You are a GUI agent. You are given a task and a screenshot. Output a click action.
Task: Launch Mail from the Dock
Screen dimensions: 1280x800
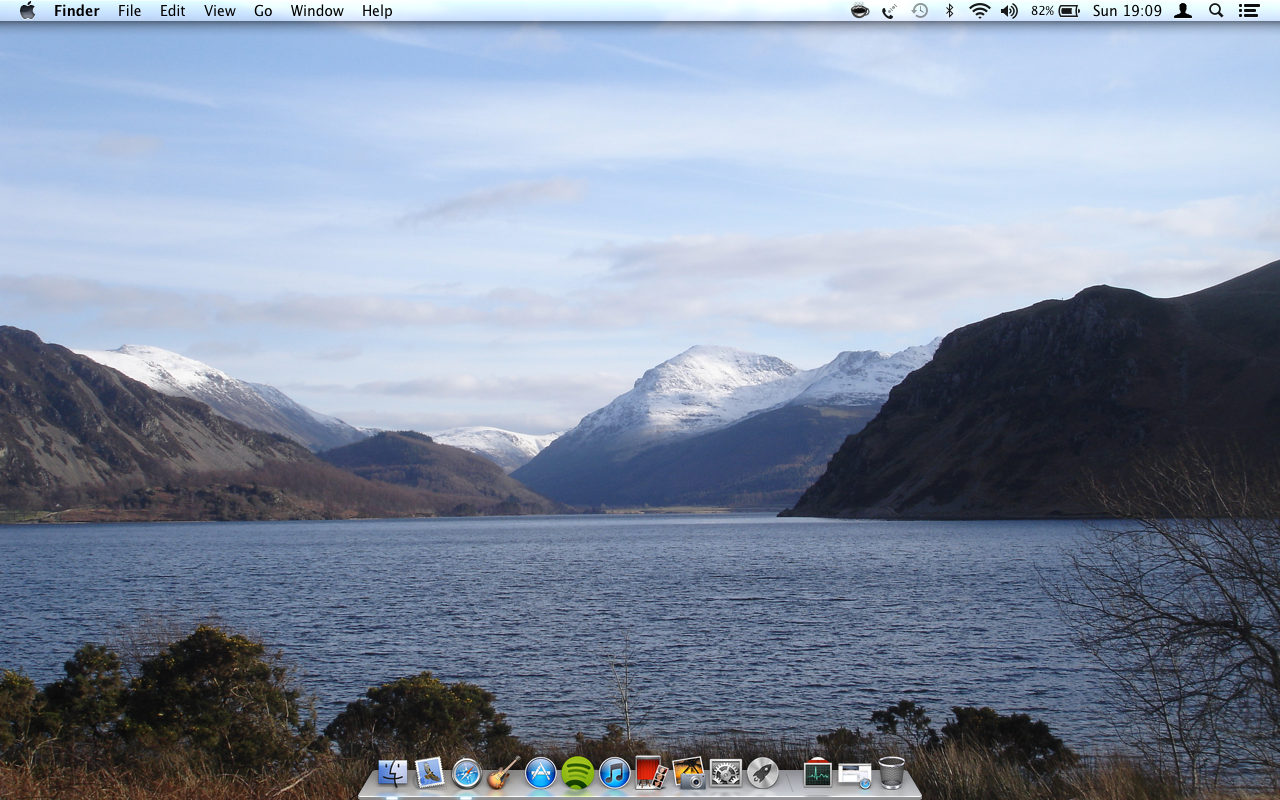point(429,773)
